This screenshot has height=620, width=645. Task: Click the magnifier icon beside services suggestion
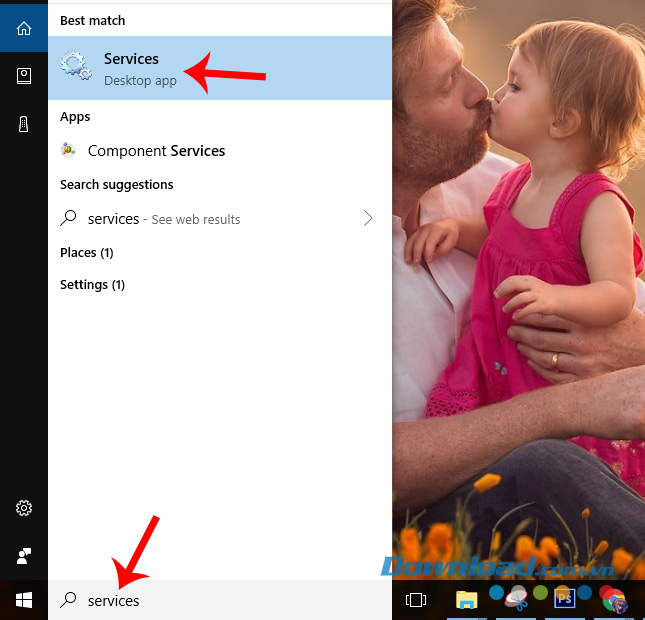pos(68,218)
